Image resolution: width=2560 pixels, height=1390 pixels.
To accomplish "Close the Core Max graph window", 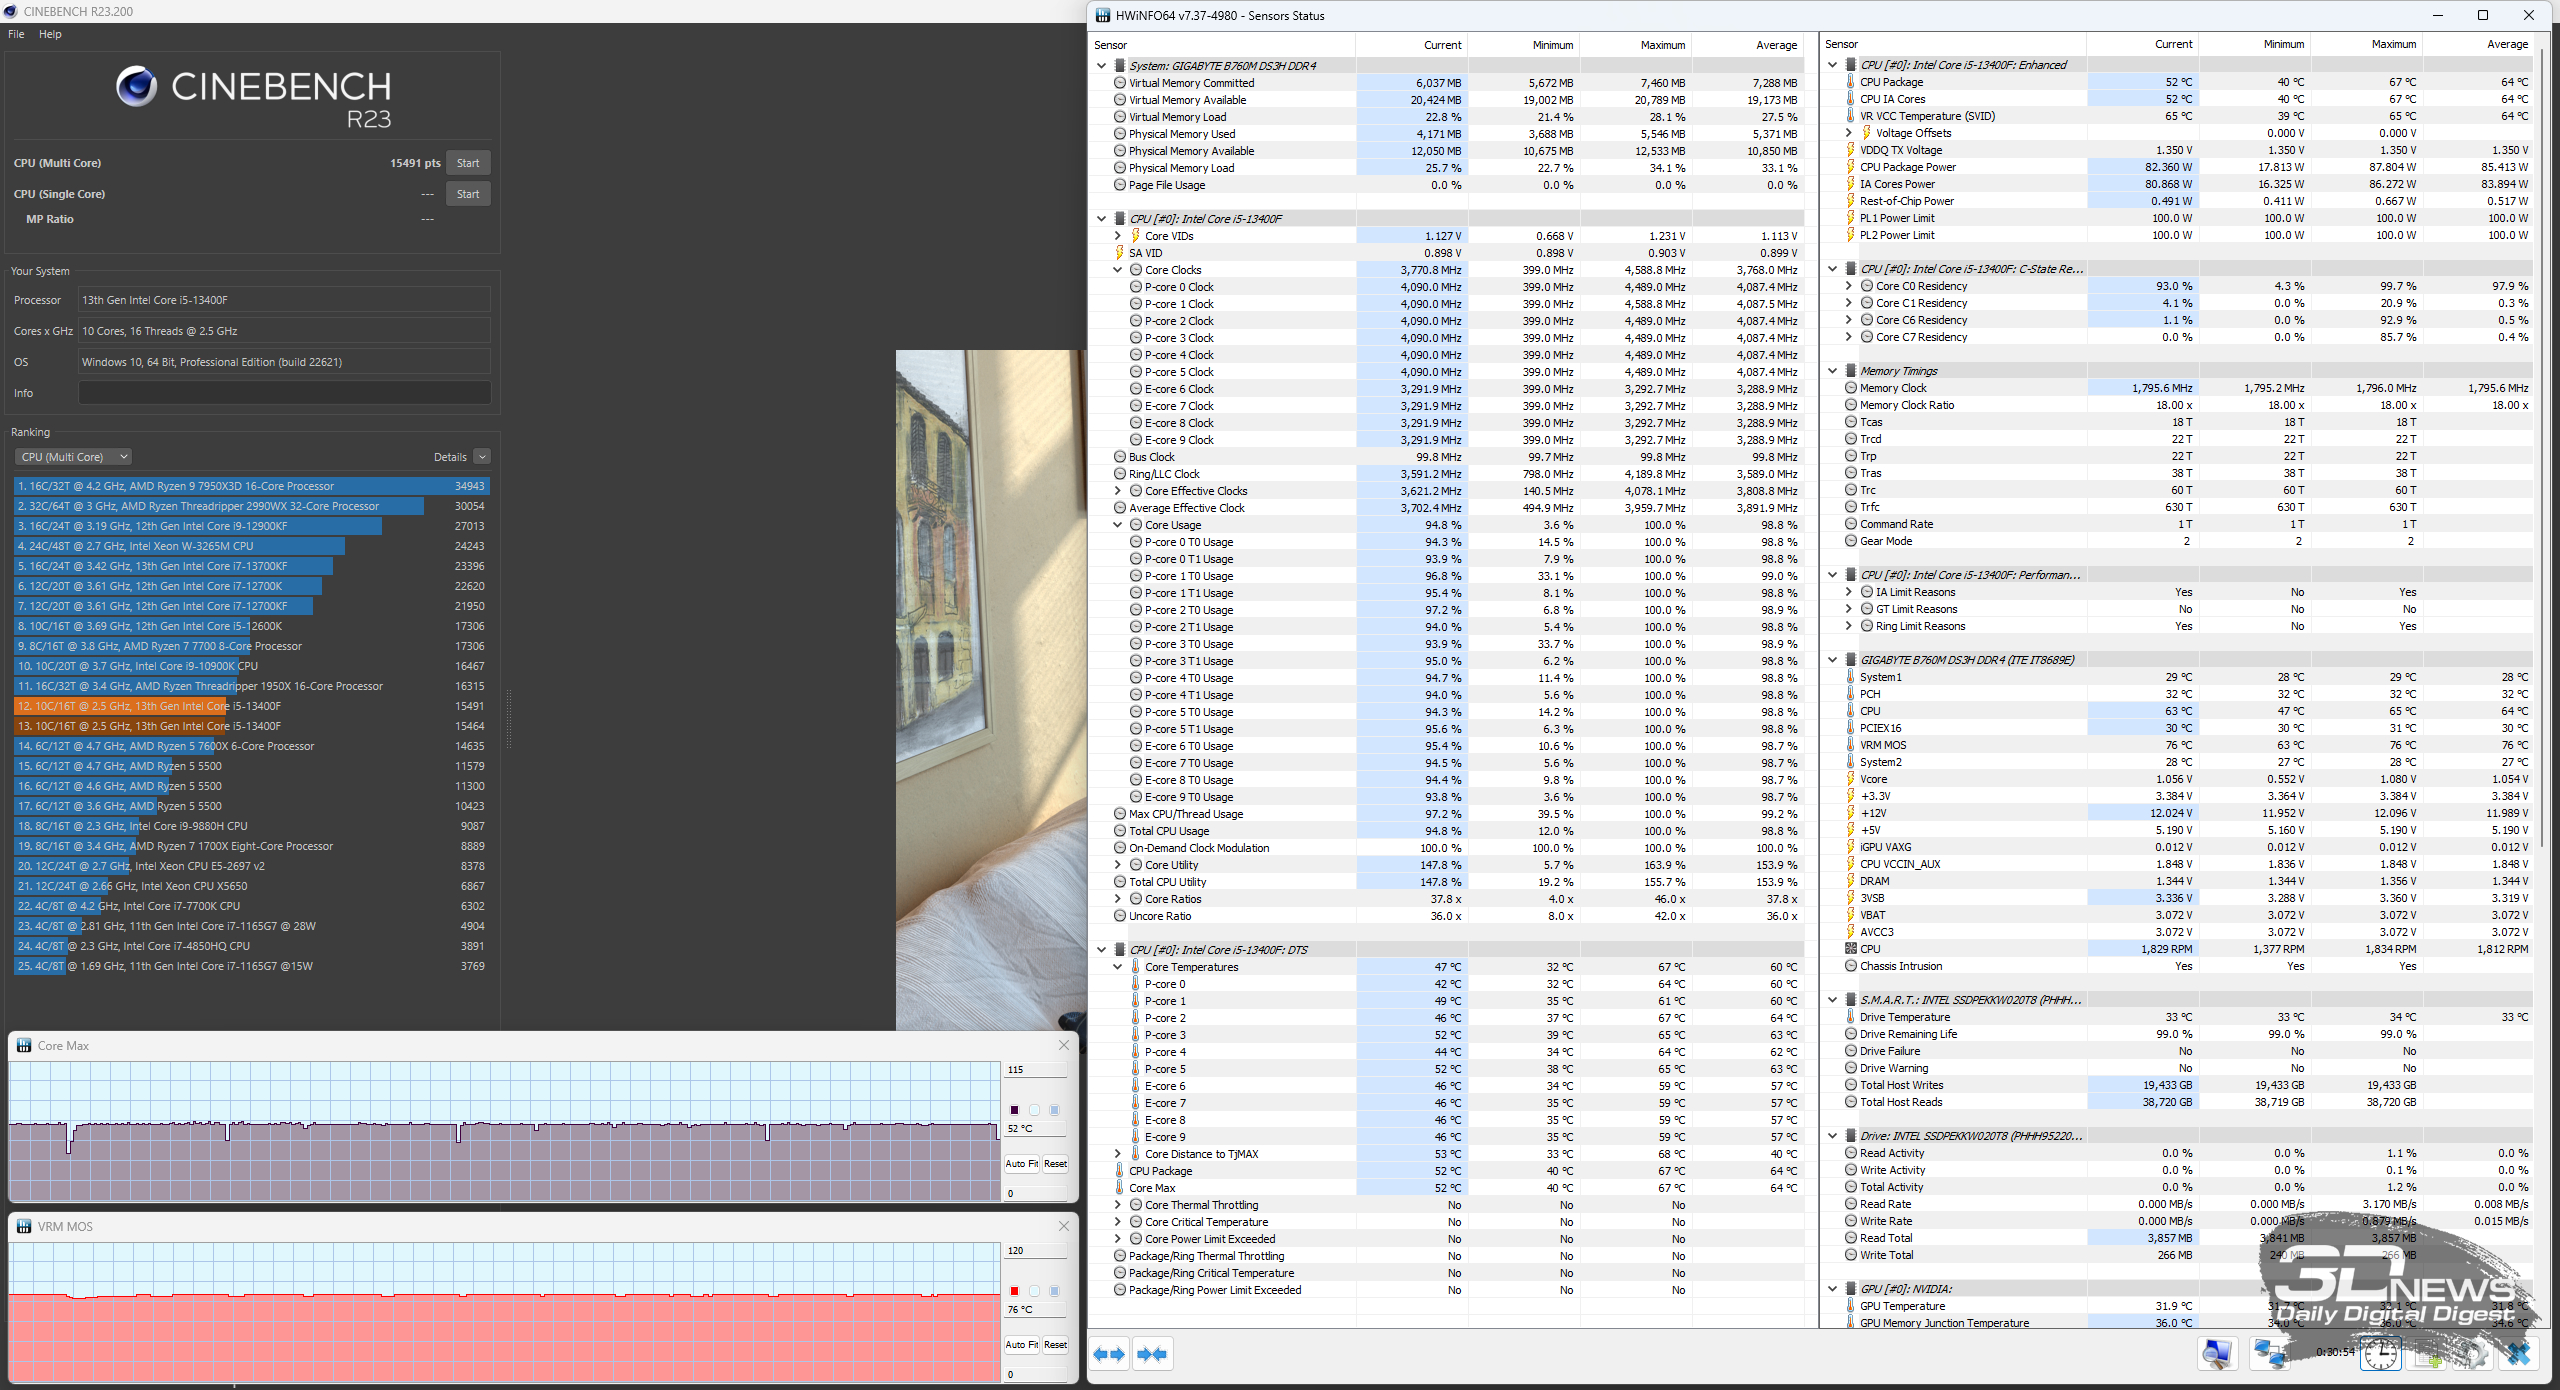I will coord(1064,1046).
